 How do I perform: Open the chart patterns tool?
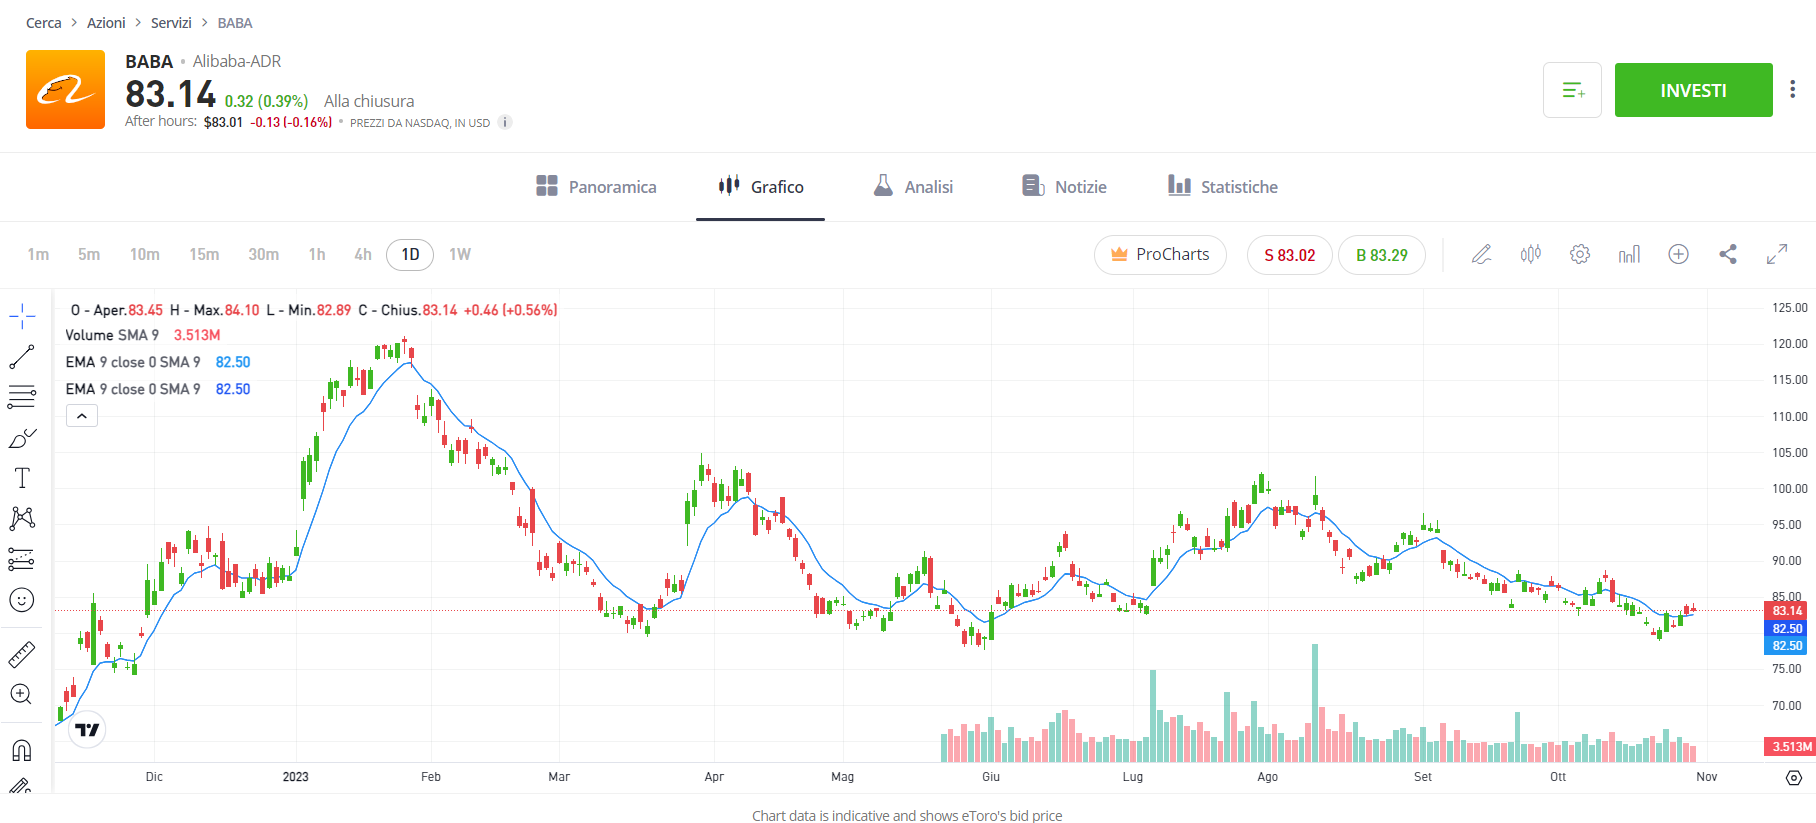click(22, 518)
